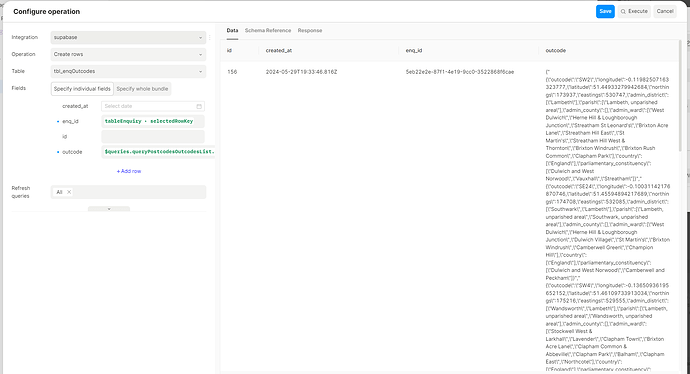Open the integration options kebab menu

click(x=210, y=37)
